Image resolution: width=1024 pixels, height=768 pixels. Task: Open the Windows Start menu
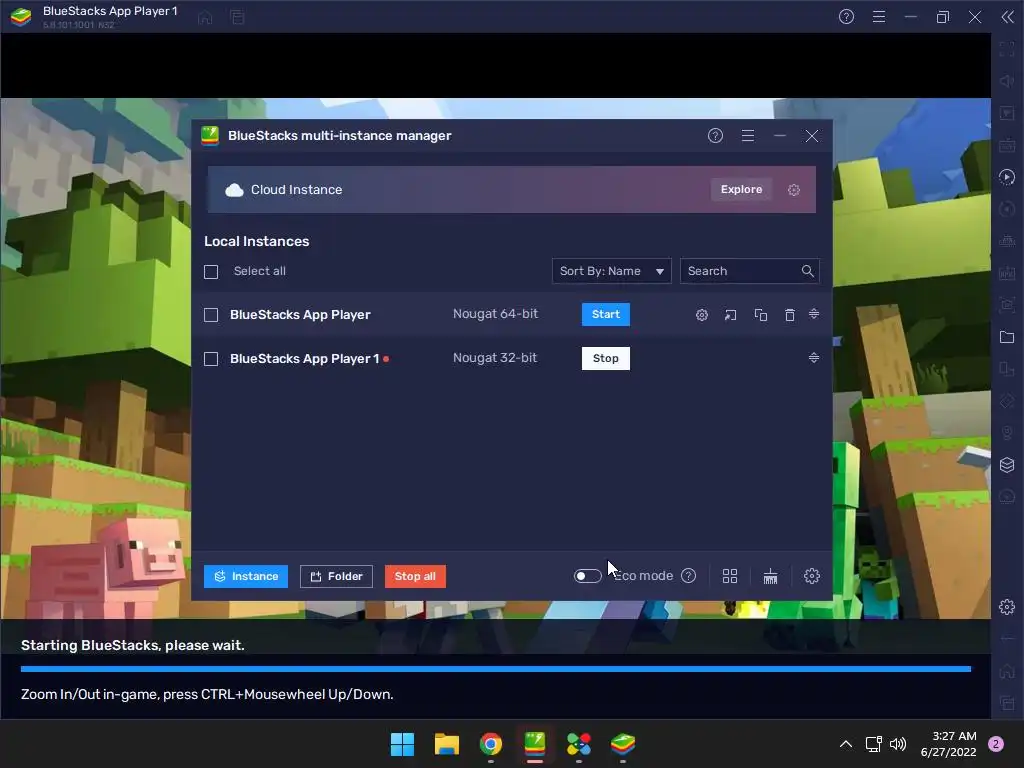[x=402, y=744]
